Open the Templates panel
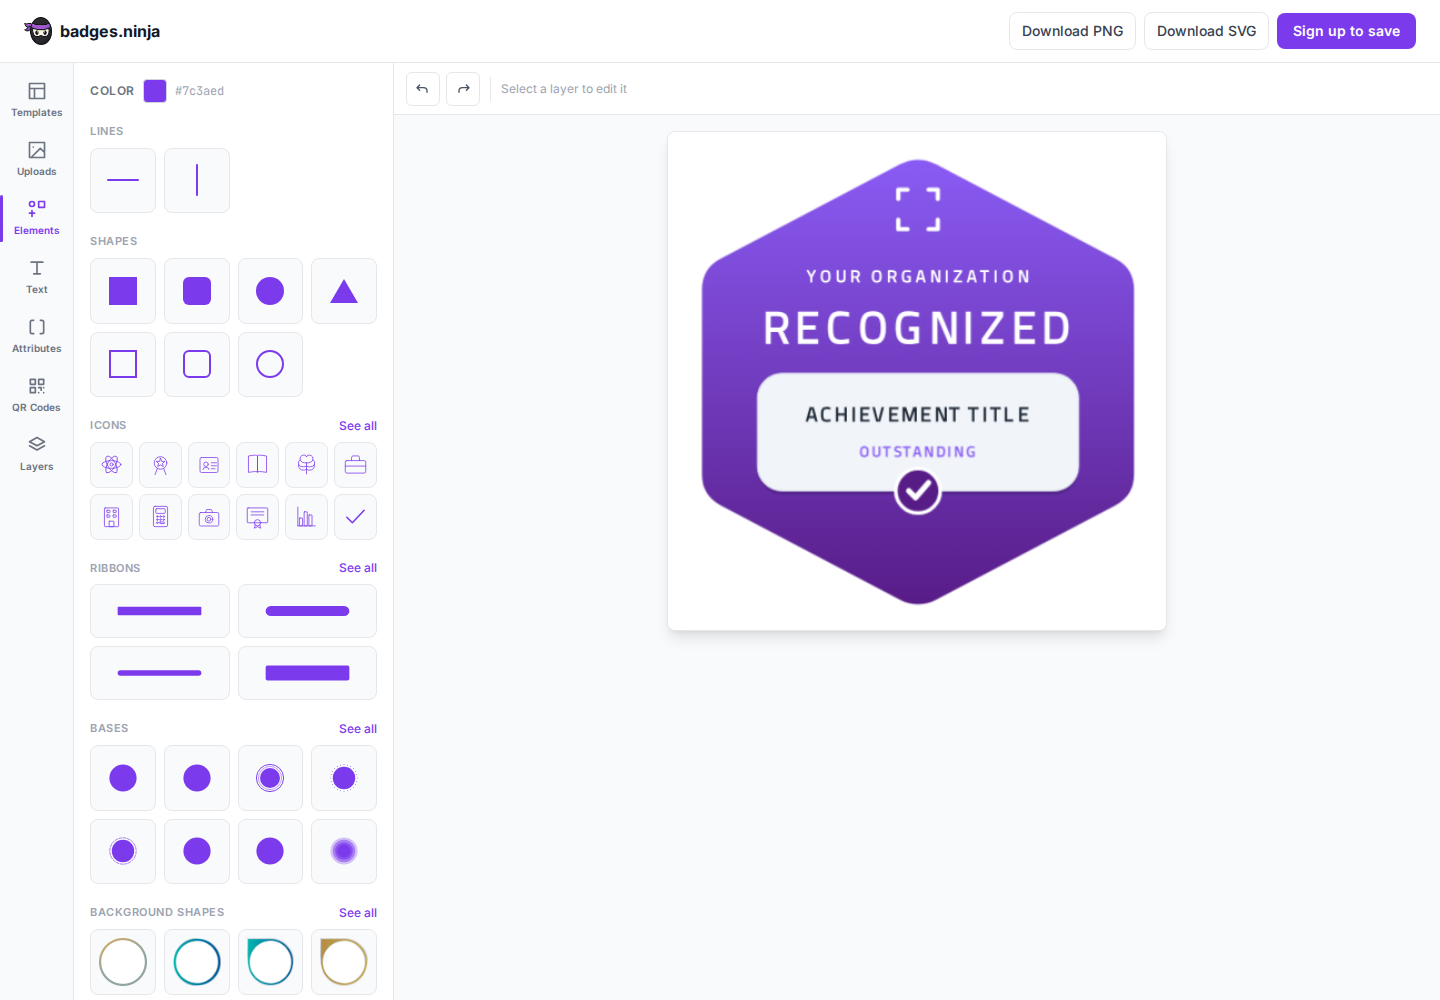Screen dimensions: 1440x1000 [x=37, y=100]
